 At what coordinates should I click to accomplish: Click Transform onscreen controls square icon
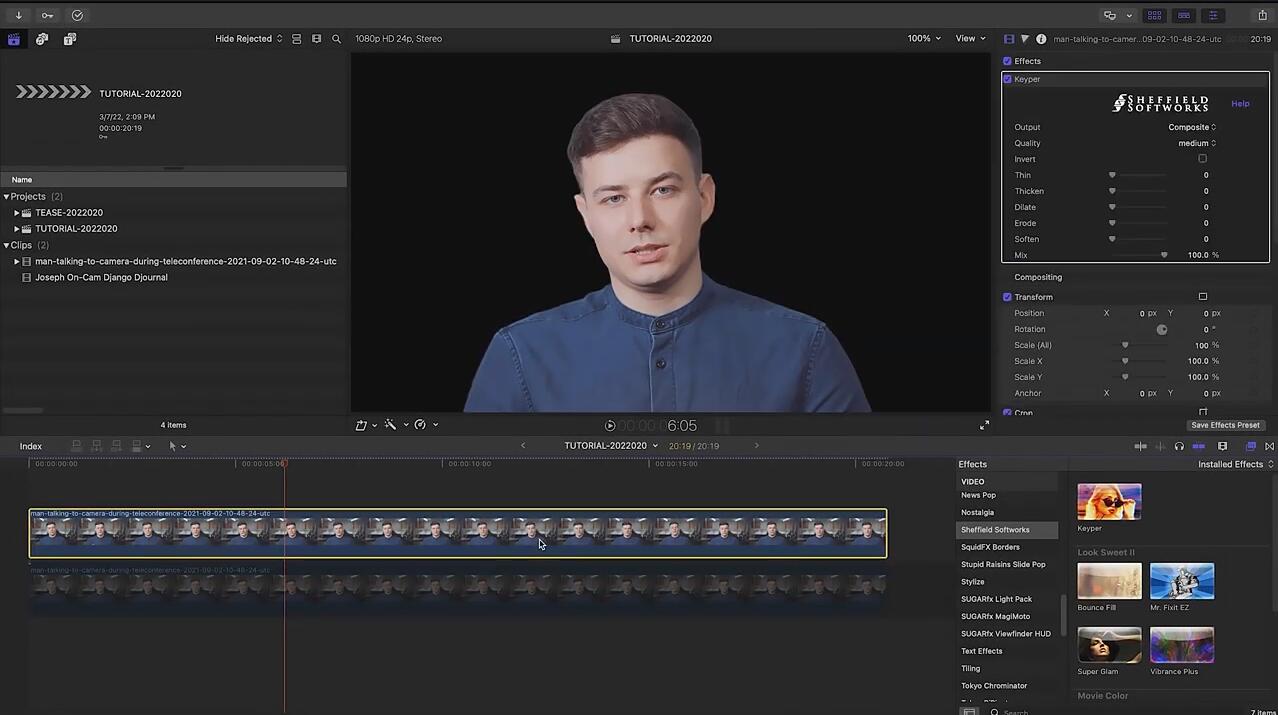1203,297
